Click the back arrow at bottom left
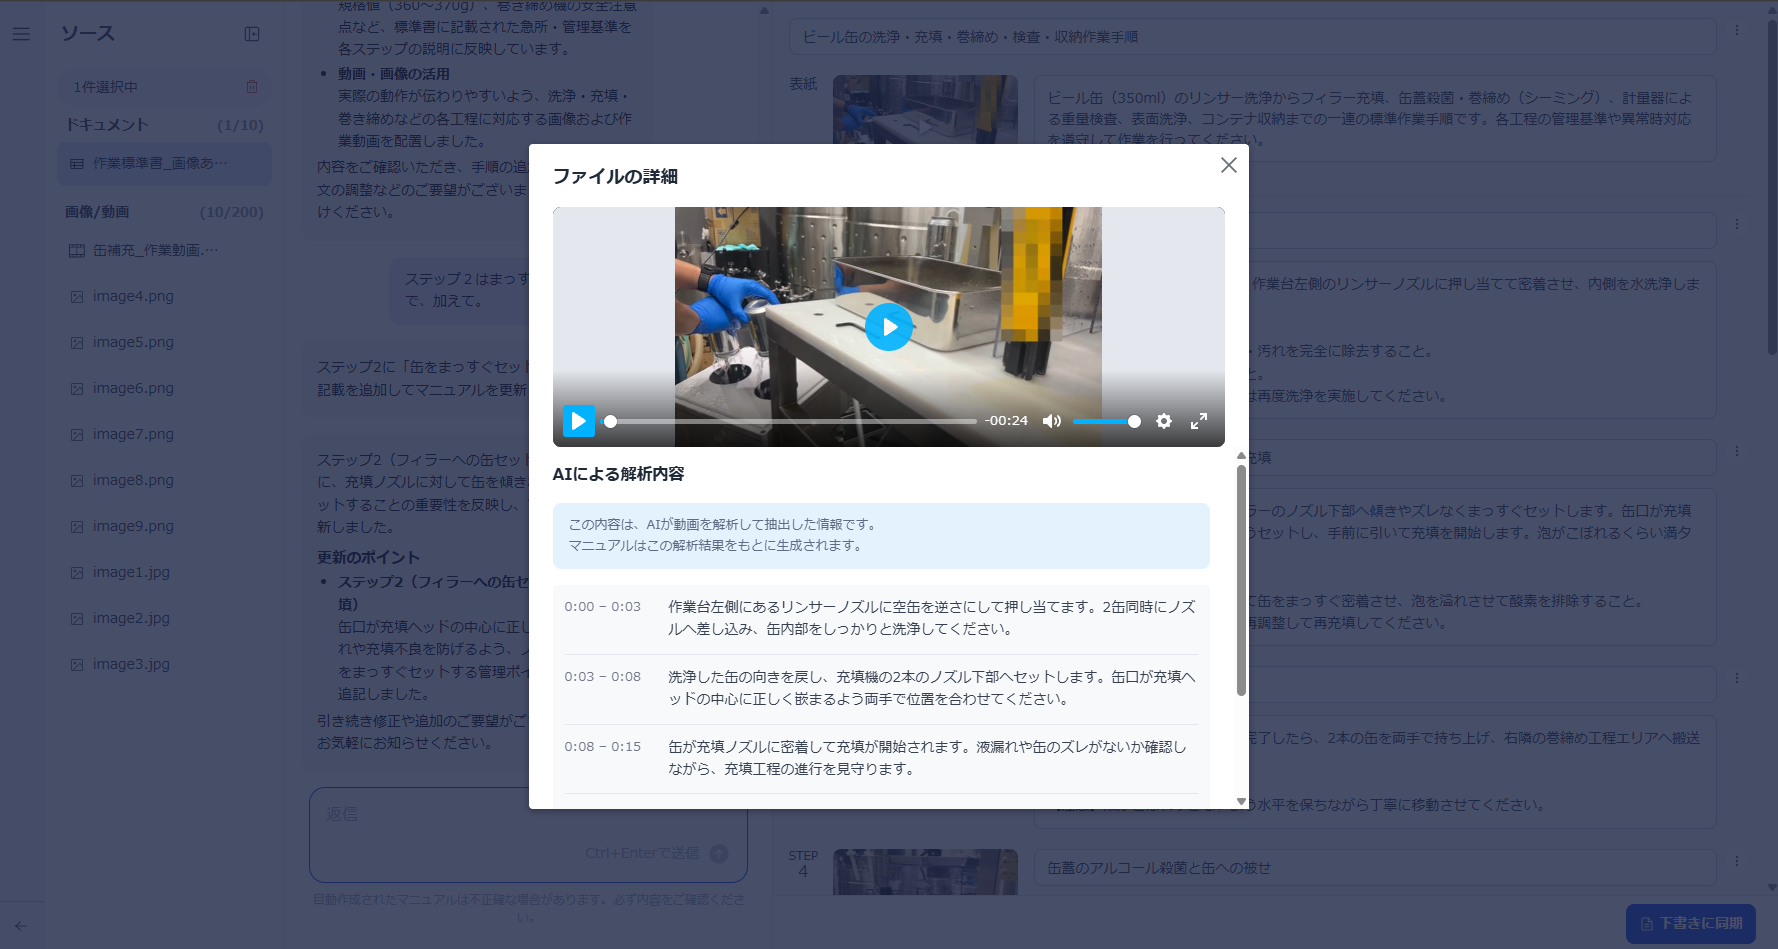Image resolution: width=1778 pixels, height=949 pixels. pos(21,926)
